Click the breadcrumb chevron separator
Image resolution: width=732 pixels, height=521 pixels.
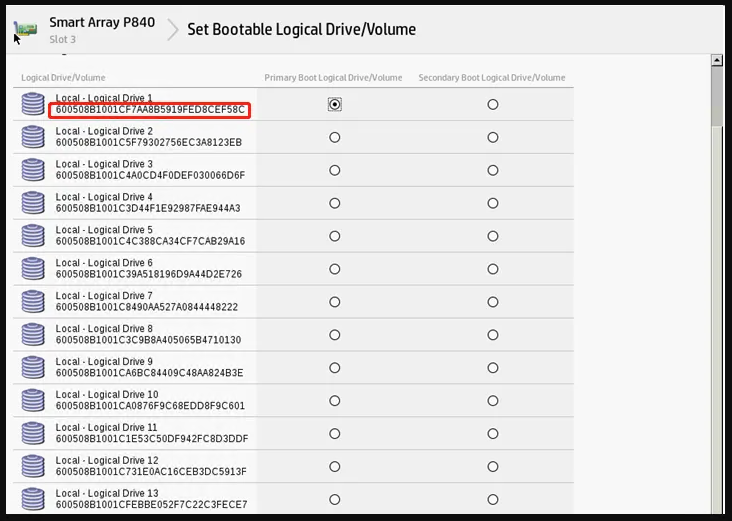point(173,30)
